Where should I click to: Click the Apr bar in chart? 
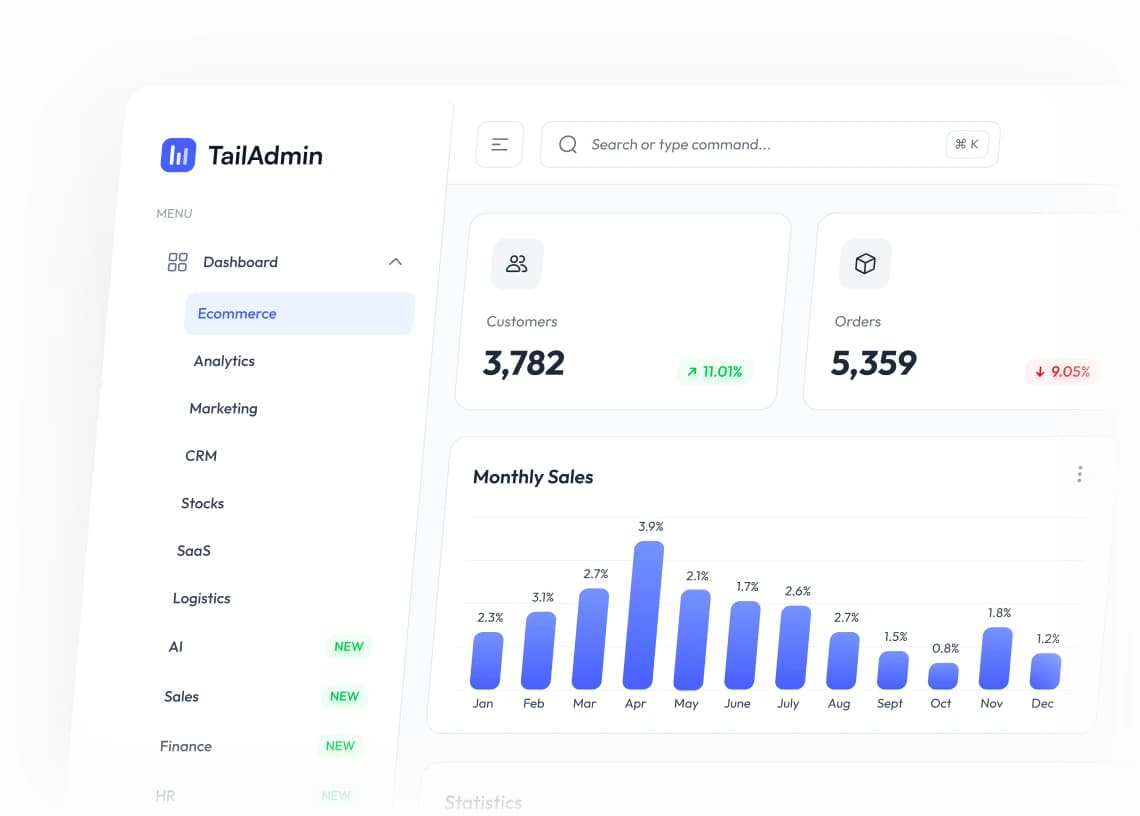pos(643,615)
